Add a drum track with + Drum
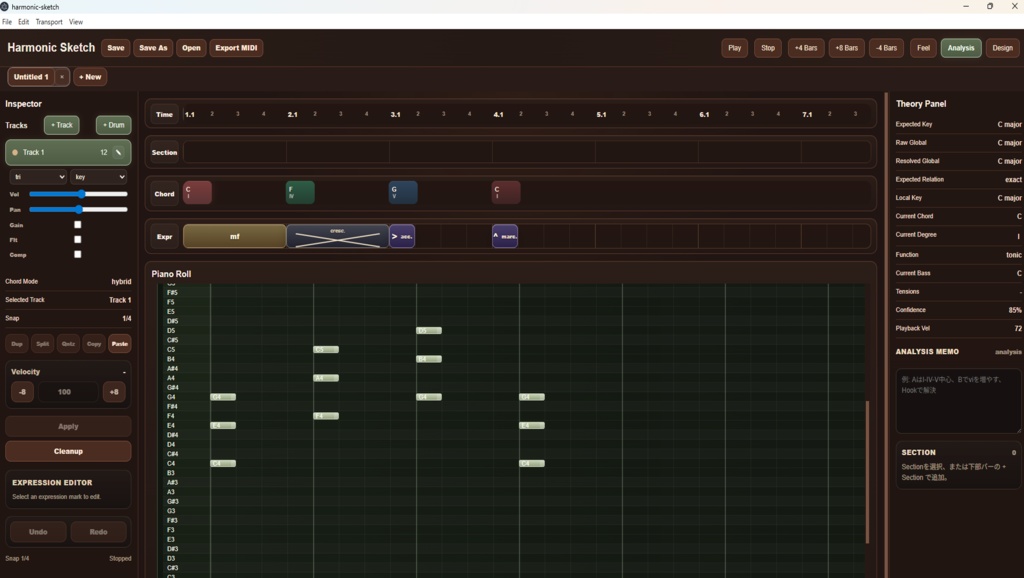This screenshot has height=578, width=1024. [x=114, y=125]
